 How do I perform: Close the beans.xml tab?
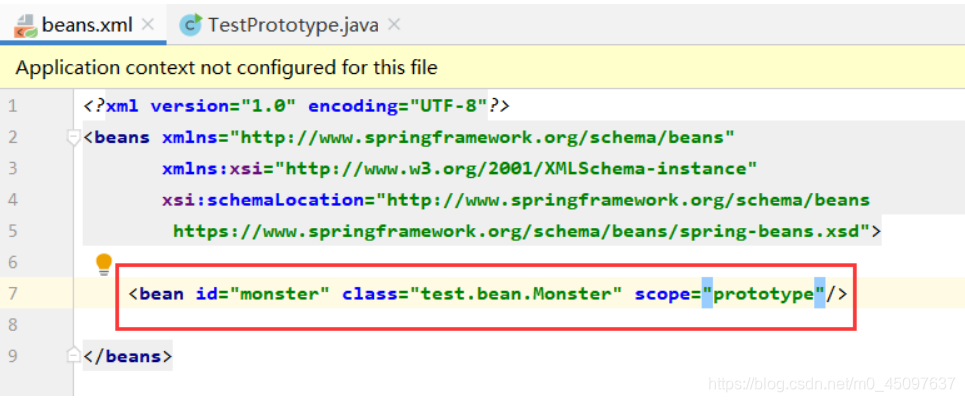[x=148, y=25]
